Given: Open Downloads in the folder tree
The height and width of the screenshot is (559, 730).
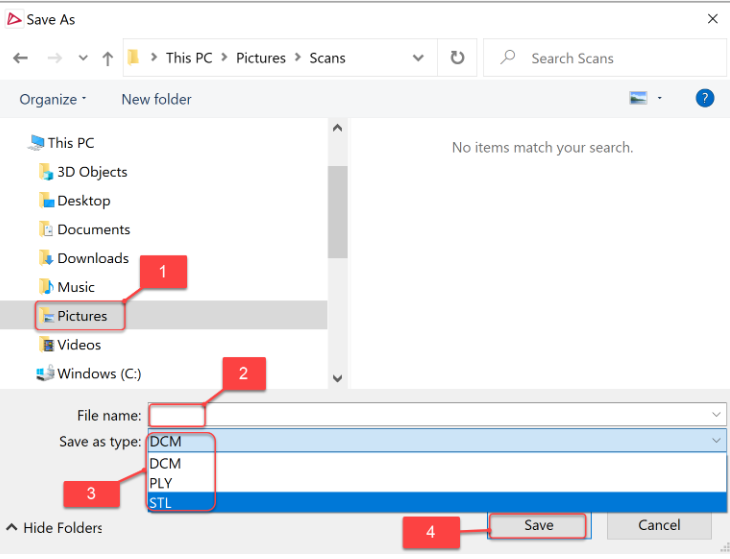Looking at the screenshot, I should pyautogui.click(x=84, y=258).
